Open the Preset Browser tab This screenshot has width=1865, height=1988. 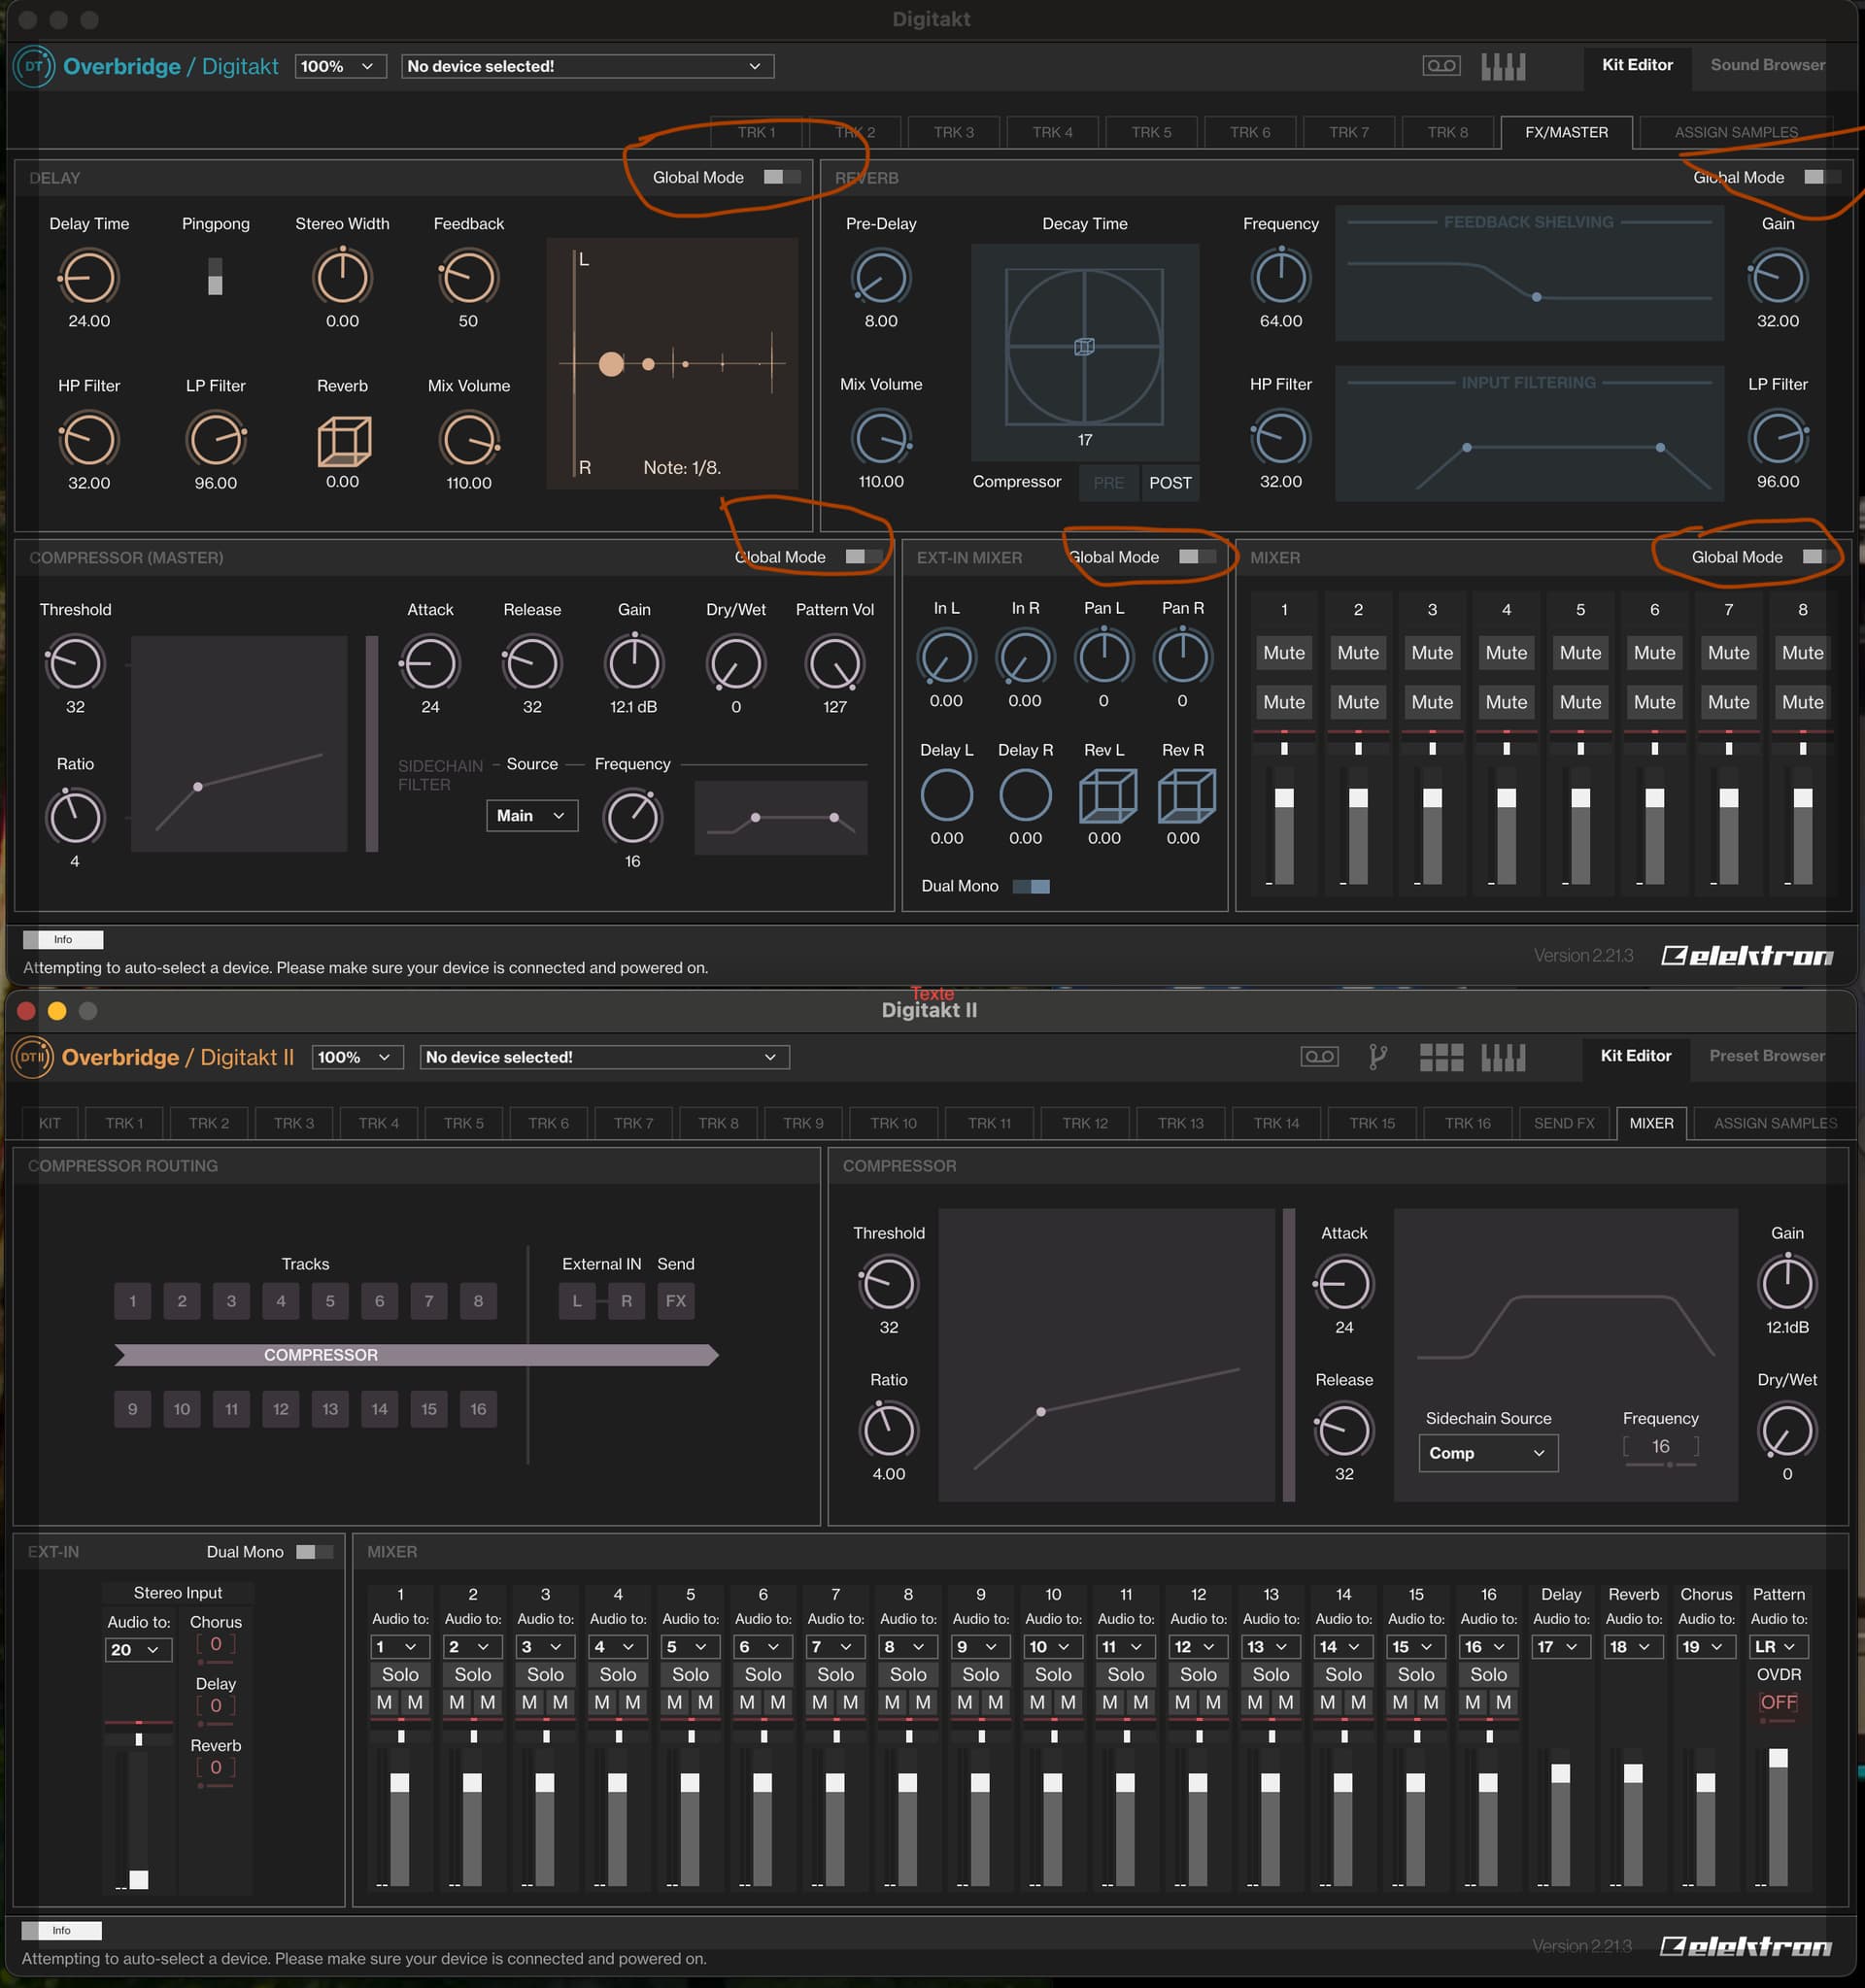(1766, 1056)
